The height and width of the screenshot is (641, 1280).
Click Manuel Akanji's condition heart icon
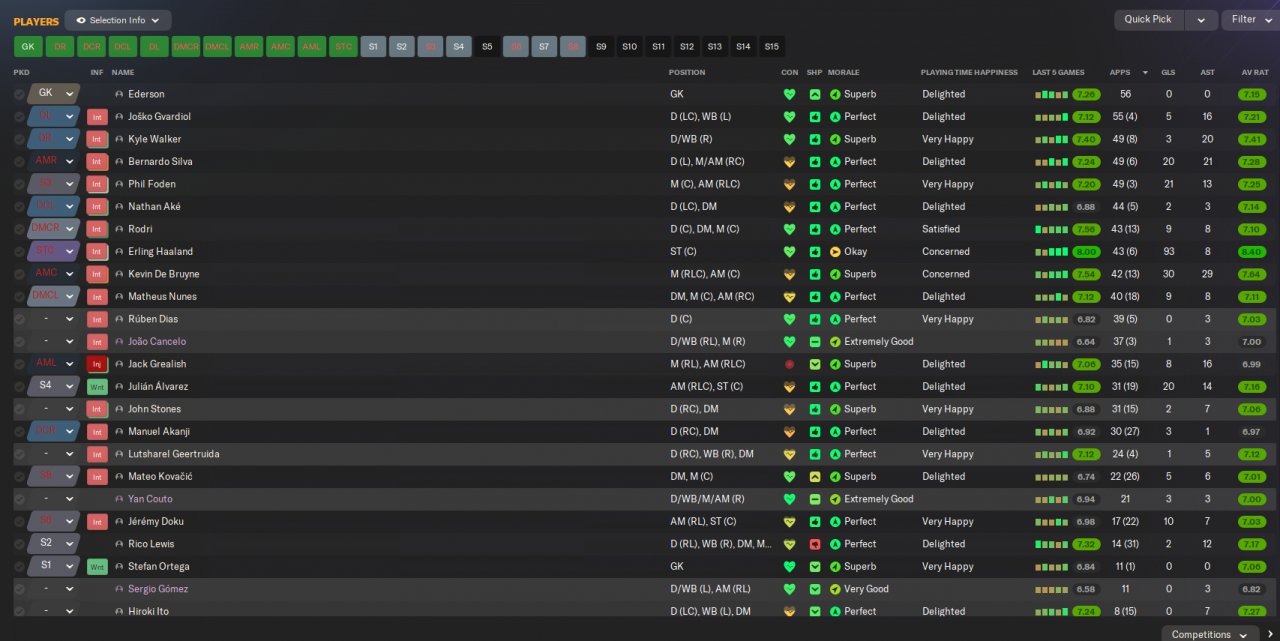(x=789, y=432)
